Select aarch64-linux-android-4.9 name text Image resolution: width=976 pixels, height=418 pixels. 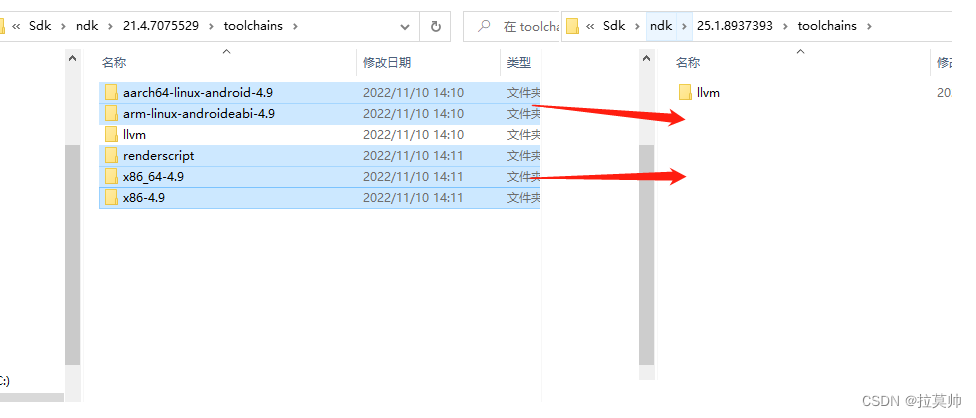tap(198, 93)
